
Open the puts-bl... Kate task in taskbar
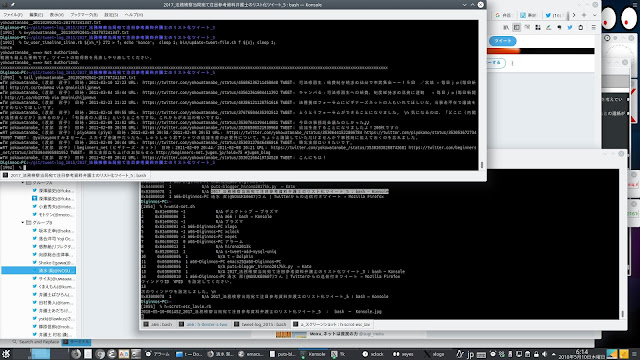pos(282,354)
